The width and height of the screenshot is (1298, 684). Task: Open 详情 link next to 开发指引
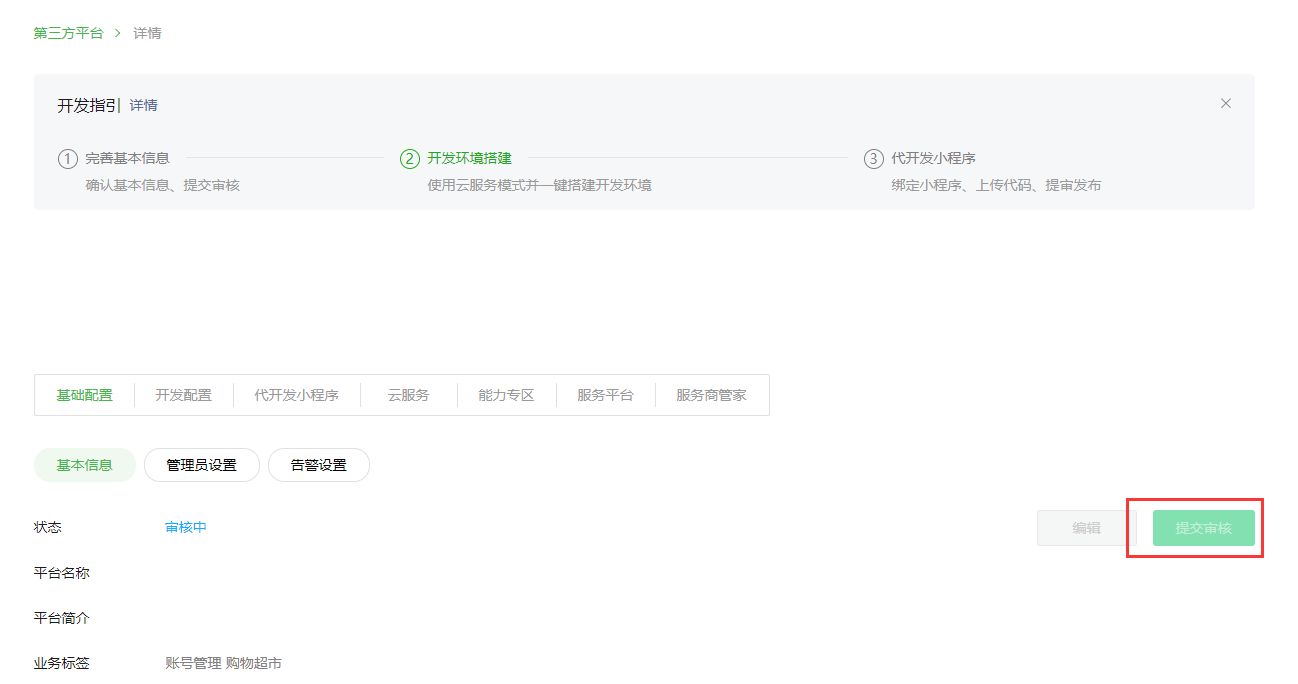click(x=143, y=105)
